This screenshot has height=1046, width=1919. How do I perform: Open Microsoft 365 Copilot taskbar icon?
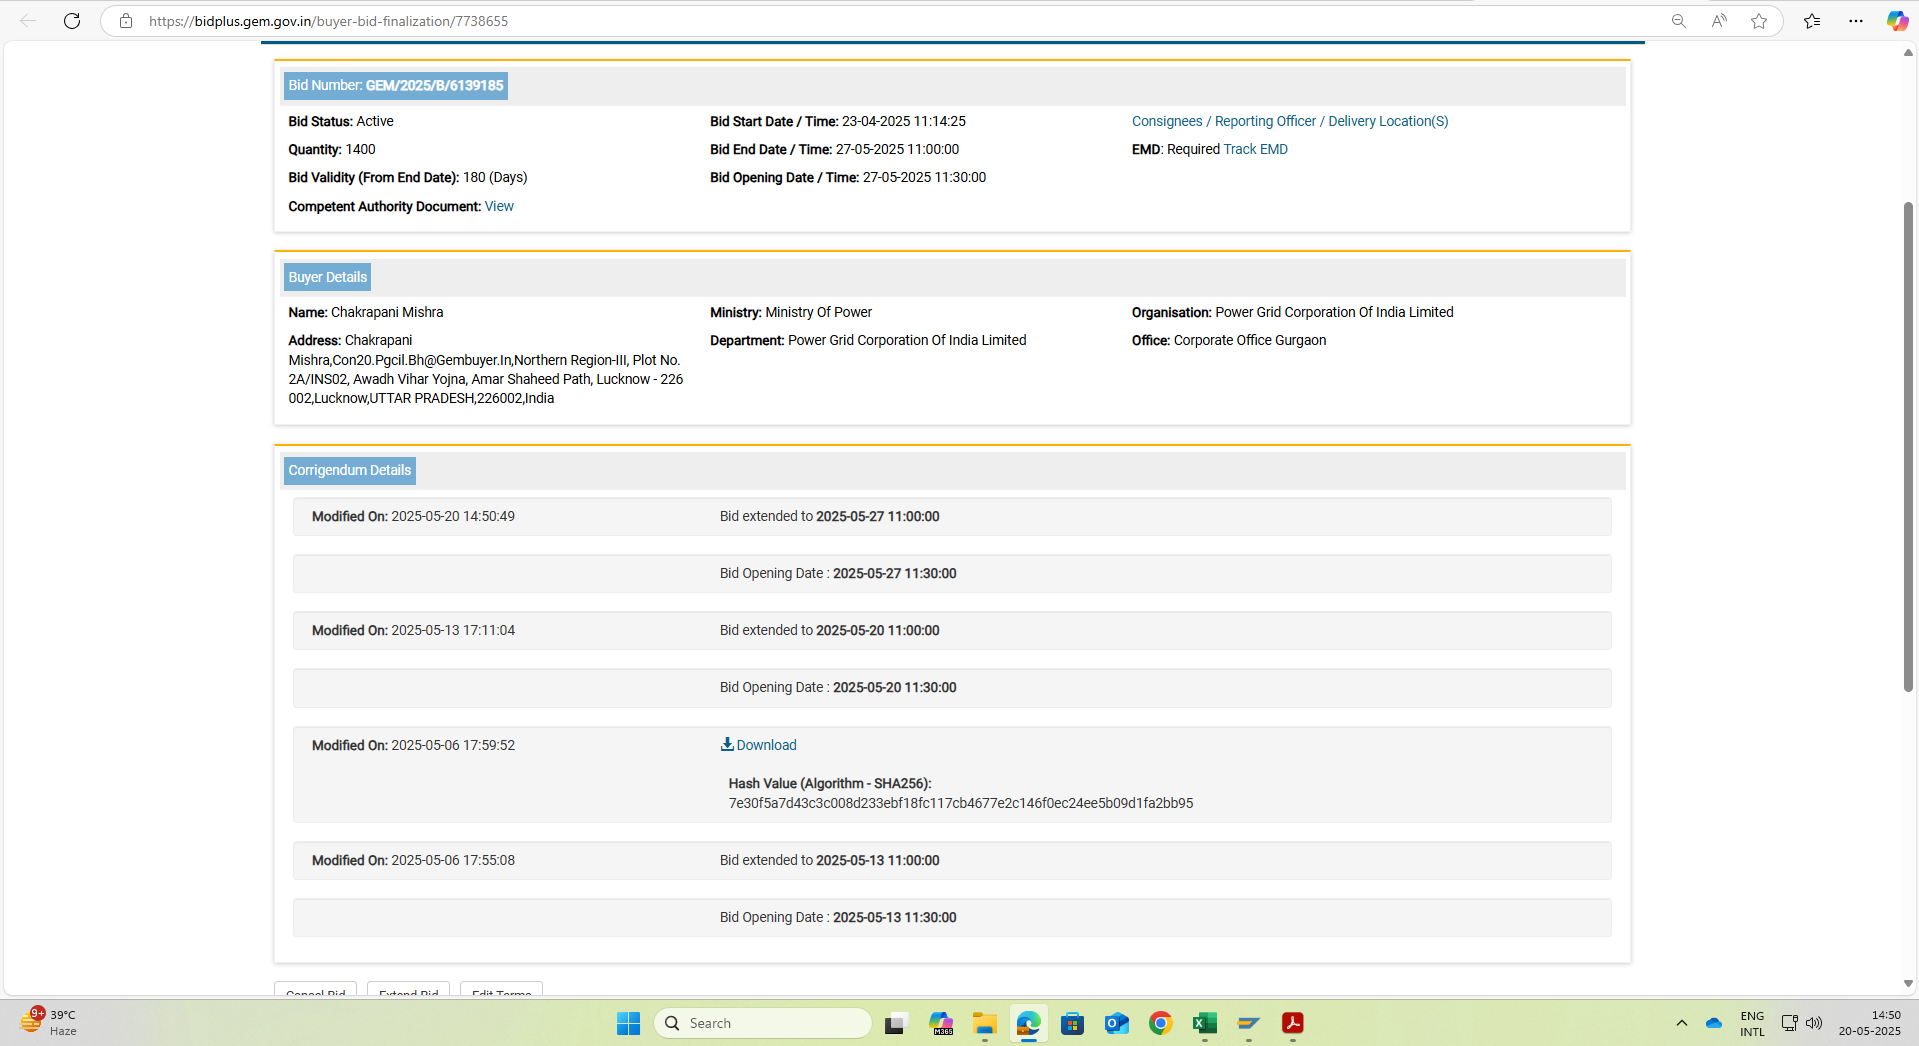point(941,1023)
